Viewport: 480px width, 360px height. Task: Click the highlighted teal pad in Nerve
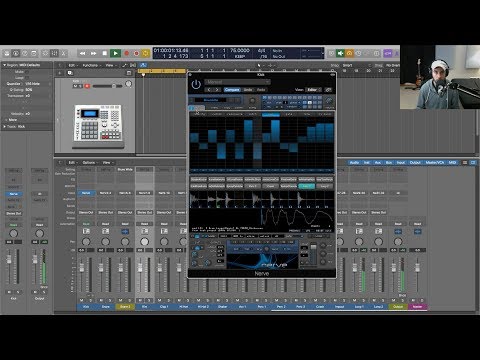point(306,186)
